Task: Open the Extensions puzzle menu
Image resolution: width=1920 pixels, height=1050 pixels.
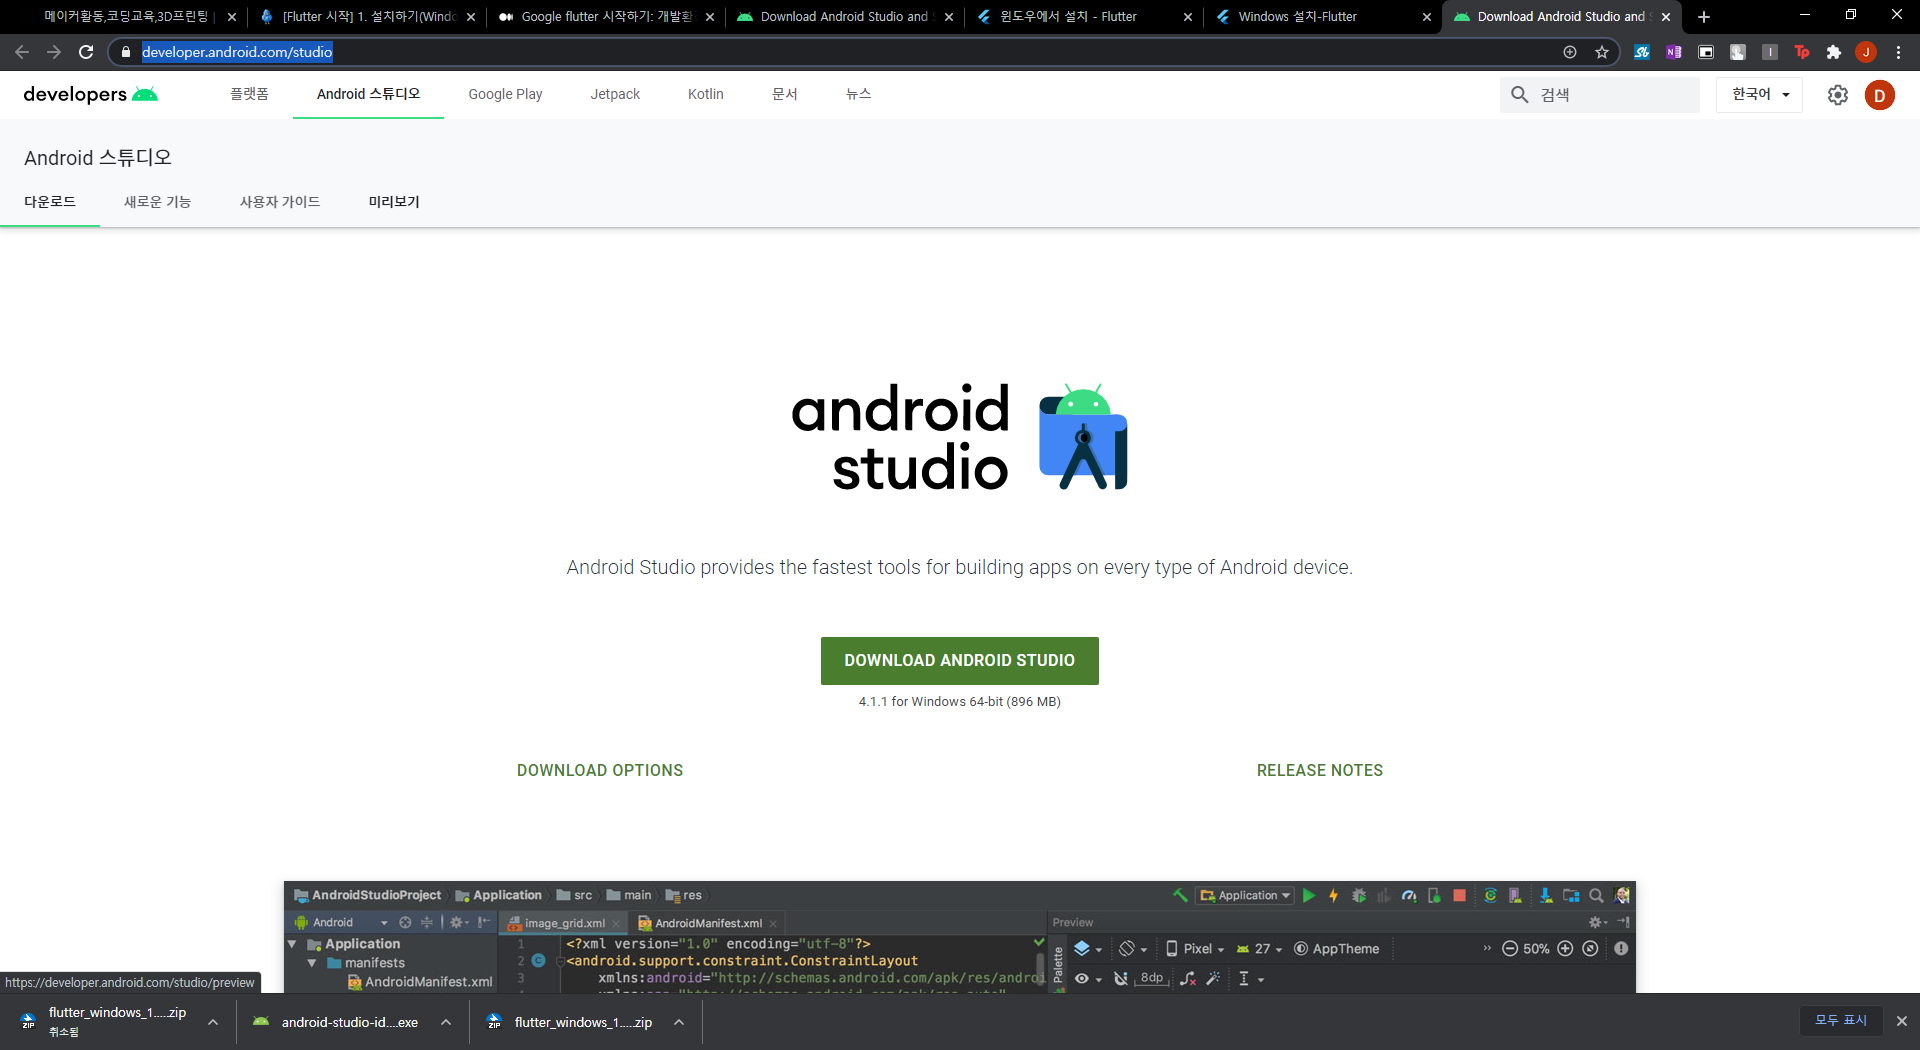Action: tap(1834, 52)
